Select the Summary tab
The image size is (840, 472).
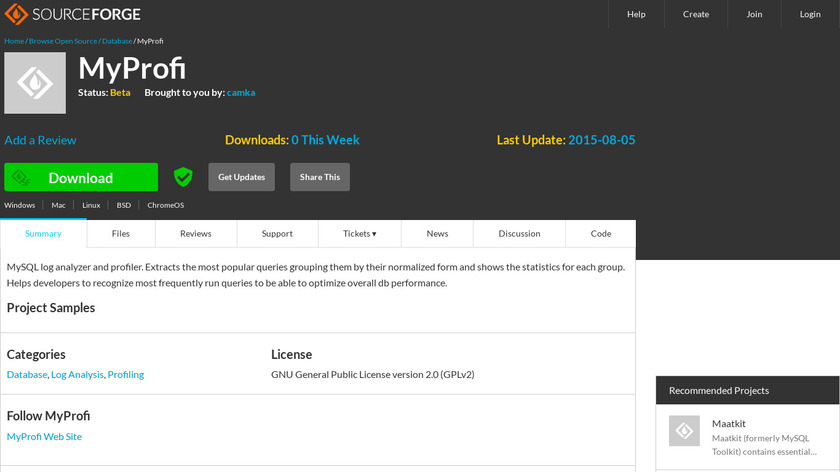click(x=43, y=234)
